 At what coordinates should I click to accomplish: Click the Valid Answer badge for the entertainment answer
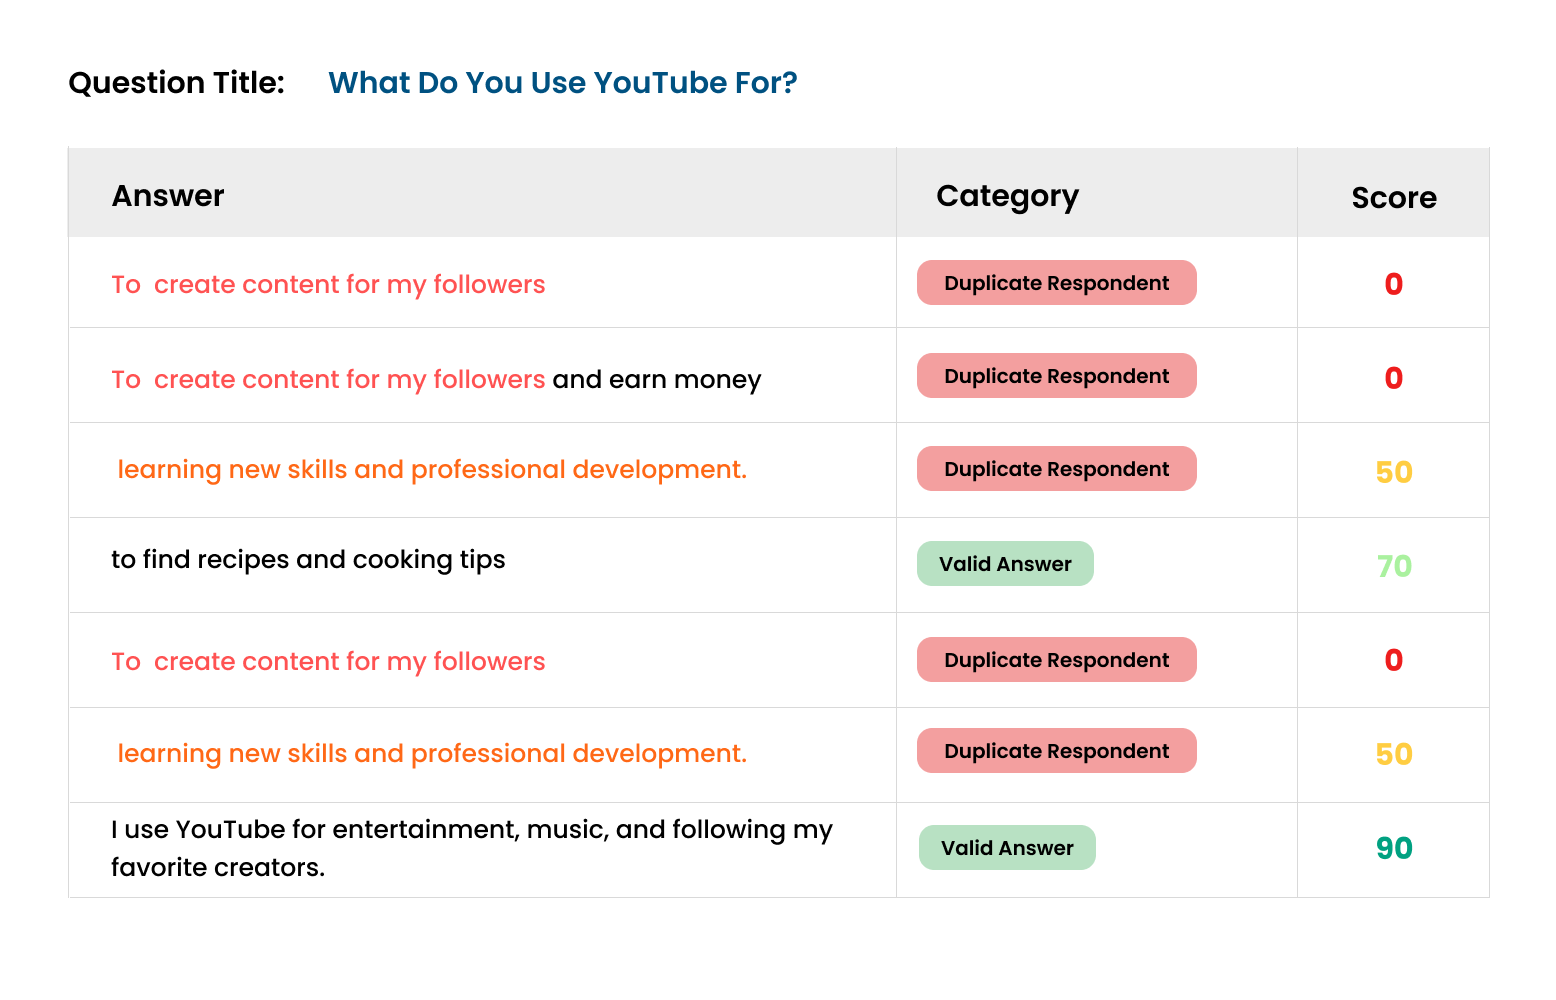pyautogui.click(x=1007, y=848)
